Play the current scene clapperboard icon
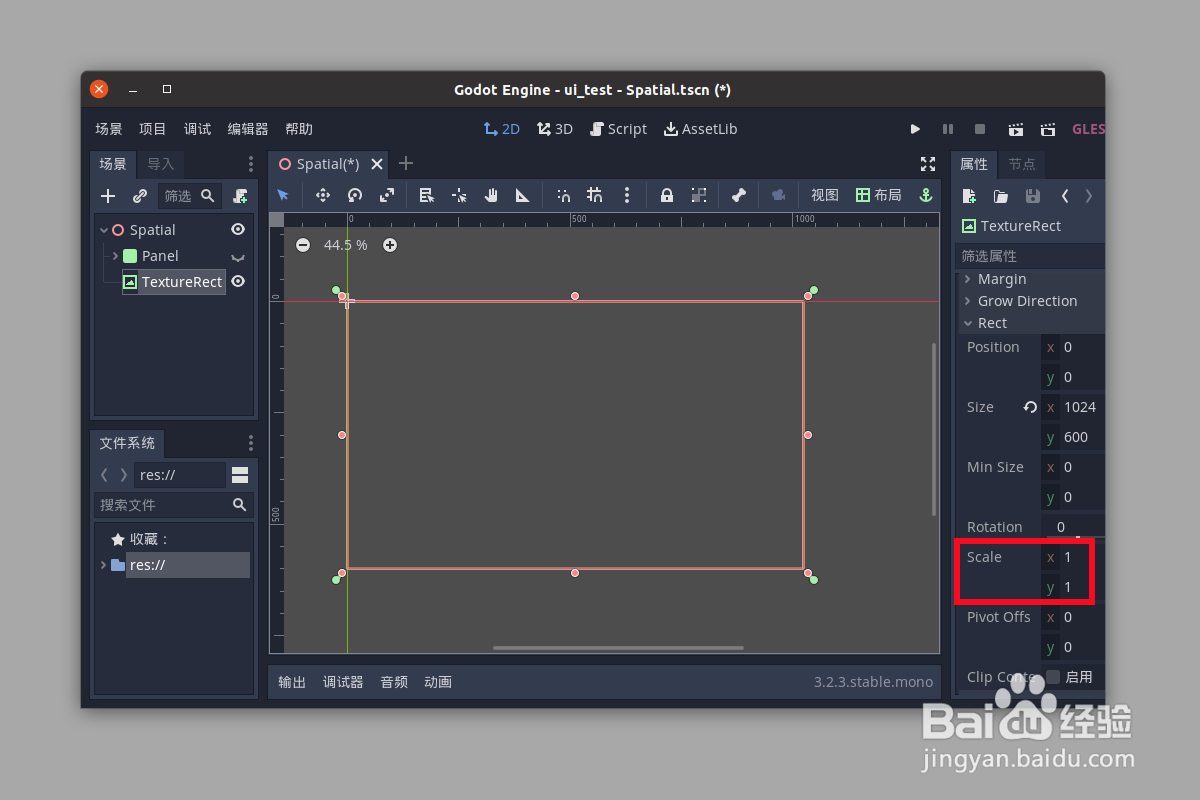This screenshot has width=1200, height=800. pos(1016,129)
